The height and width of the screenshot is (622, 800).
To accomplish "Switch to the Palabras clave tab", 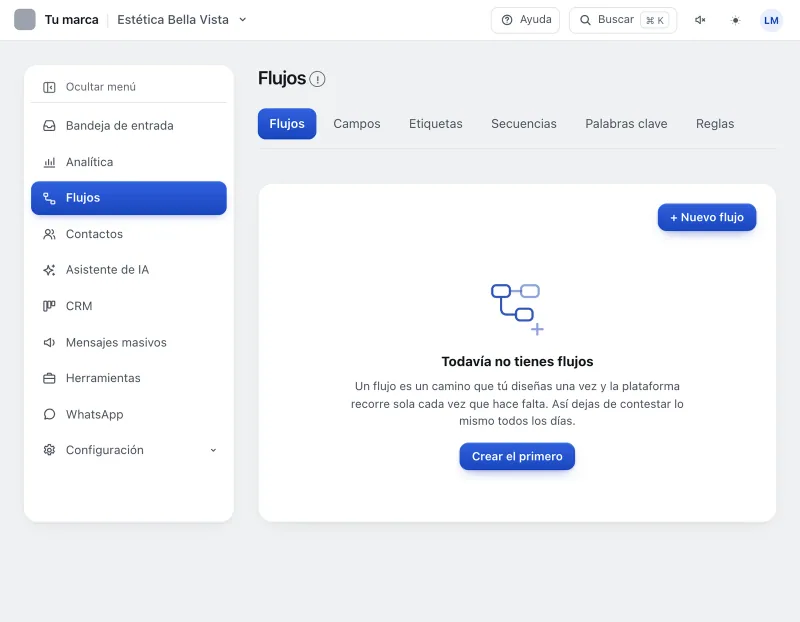I will pyautogui.click(x=626, y=124).
